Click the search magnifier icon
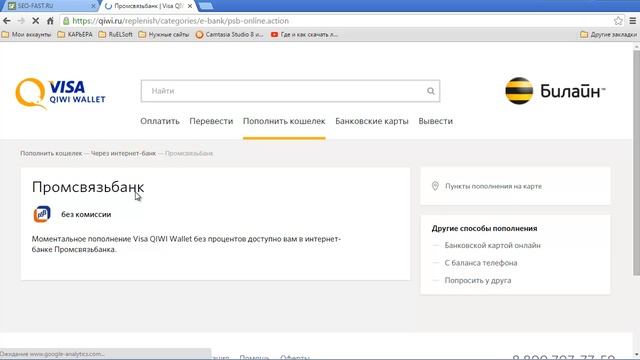Image resolution: width=640 pixels, height=360 pixels. pos(431,91)
